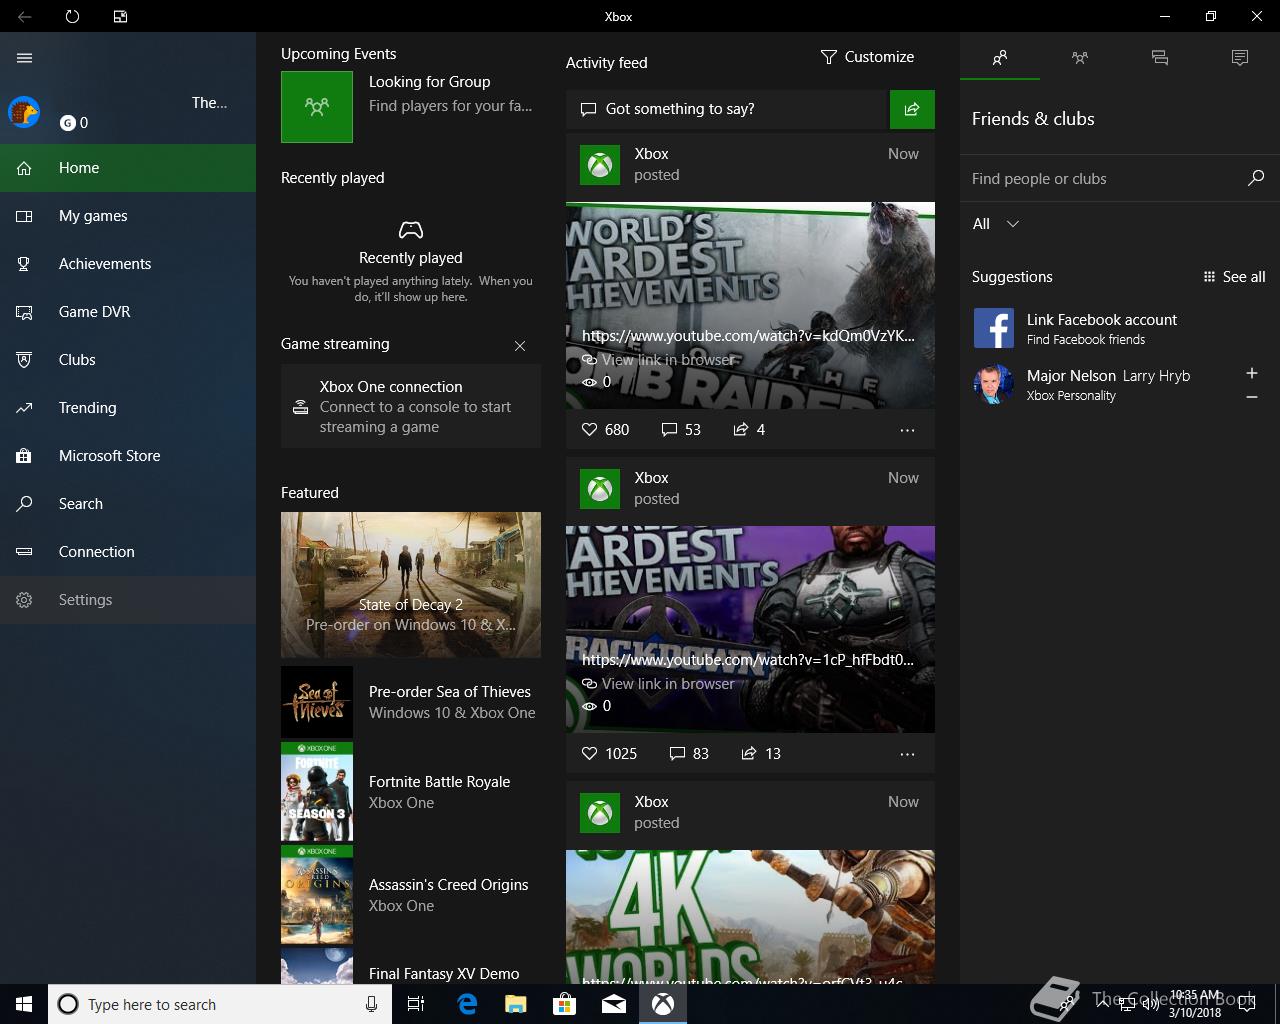Open Pre-order Sea of Thieves item

point(411,702)
